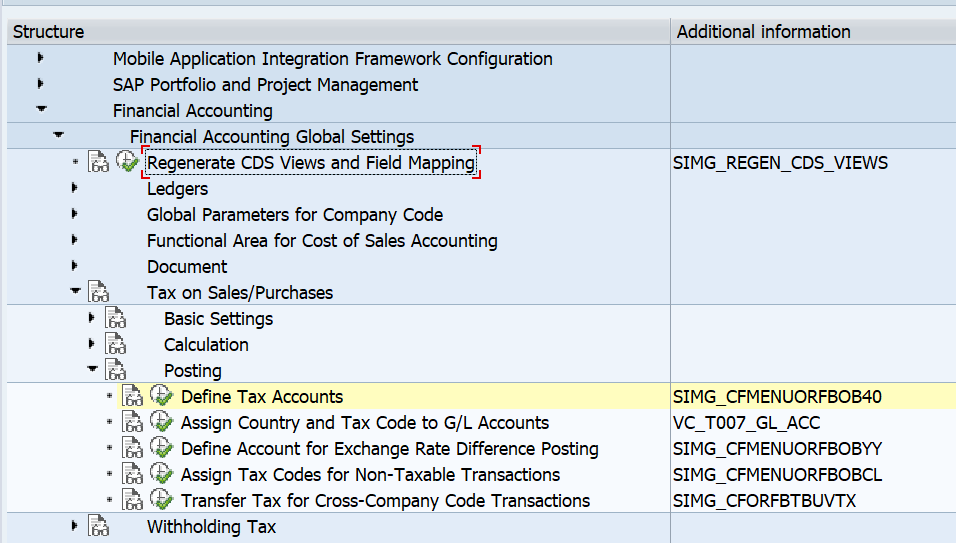Click SIMG_CFMENUORFBOBYY additional info
This screenshot has height=543, width=956.
777,449
